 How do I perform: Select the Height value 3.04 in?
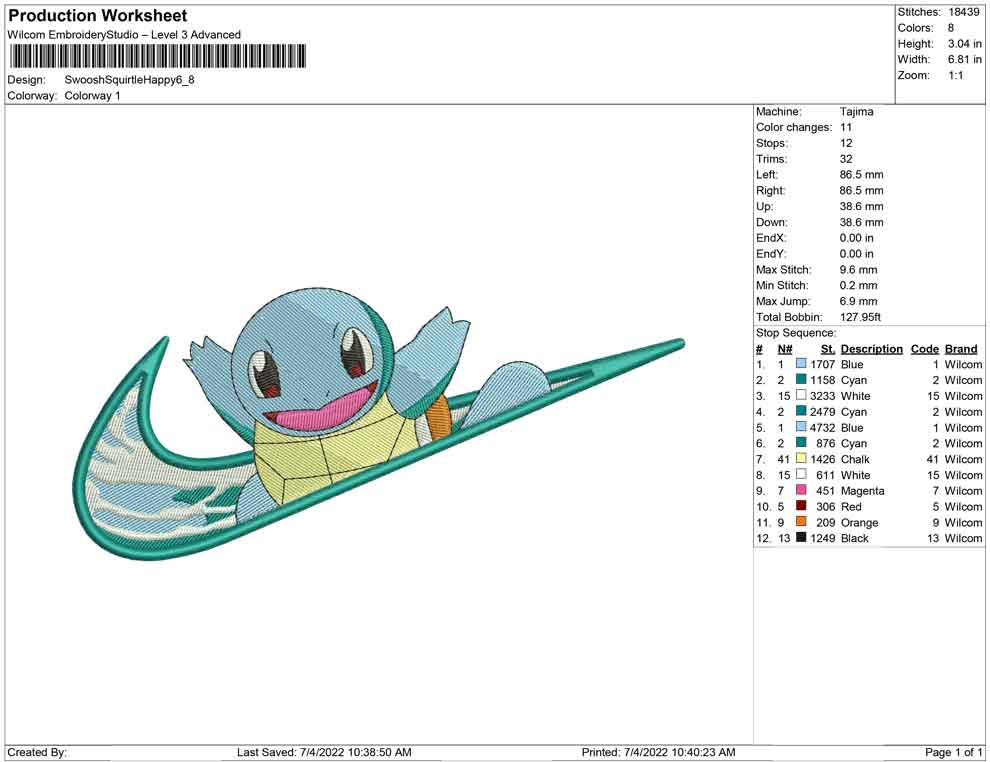[x=965, y=44]
